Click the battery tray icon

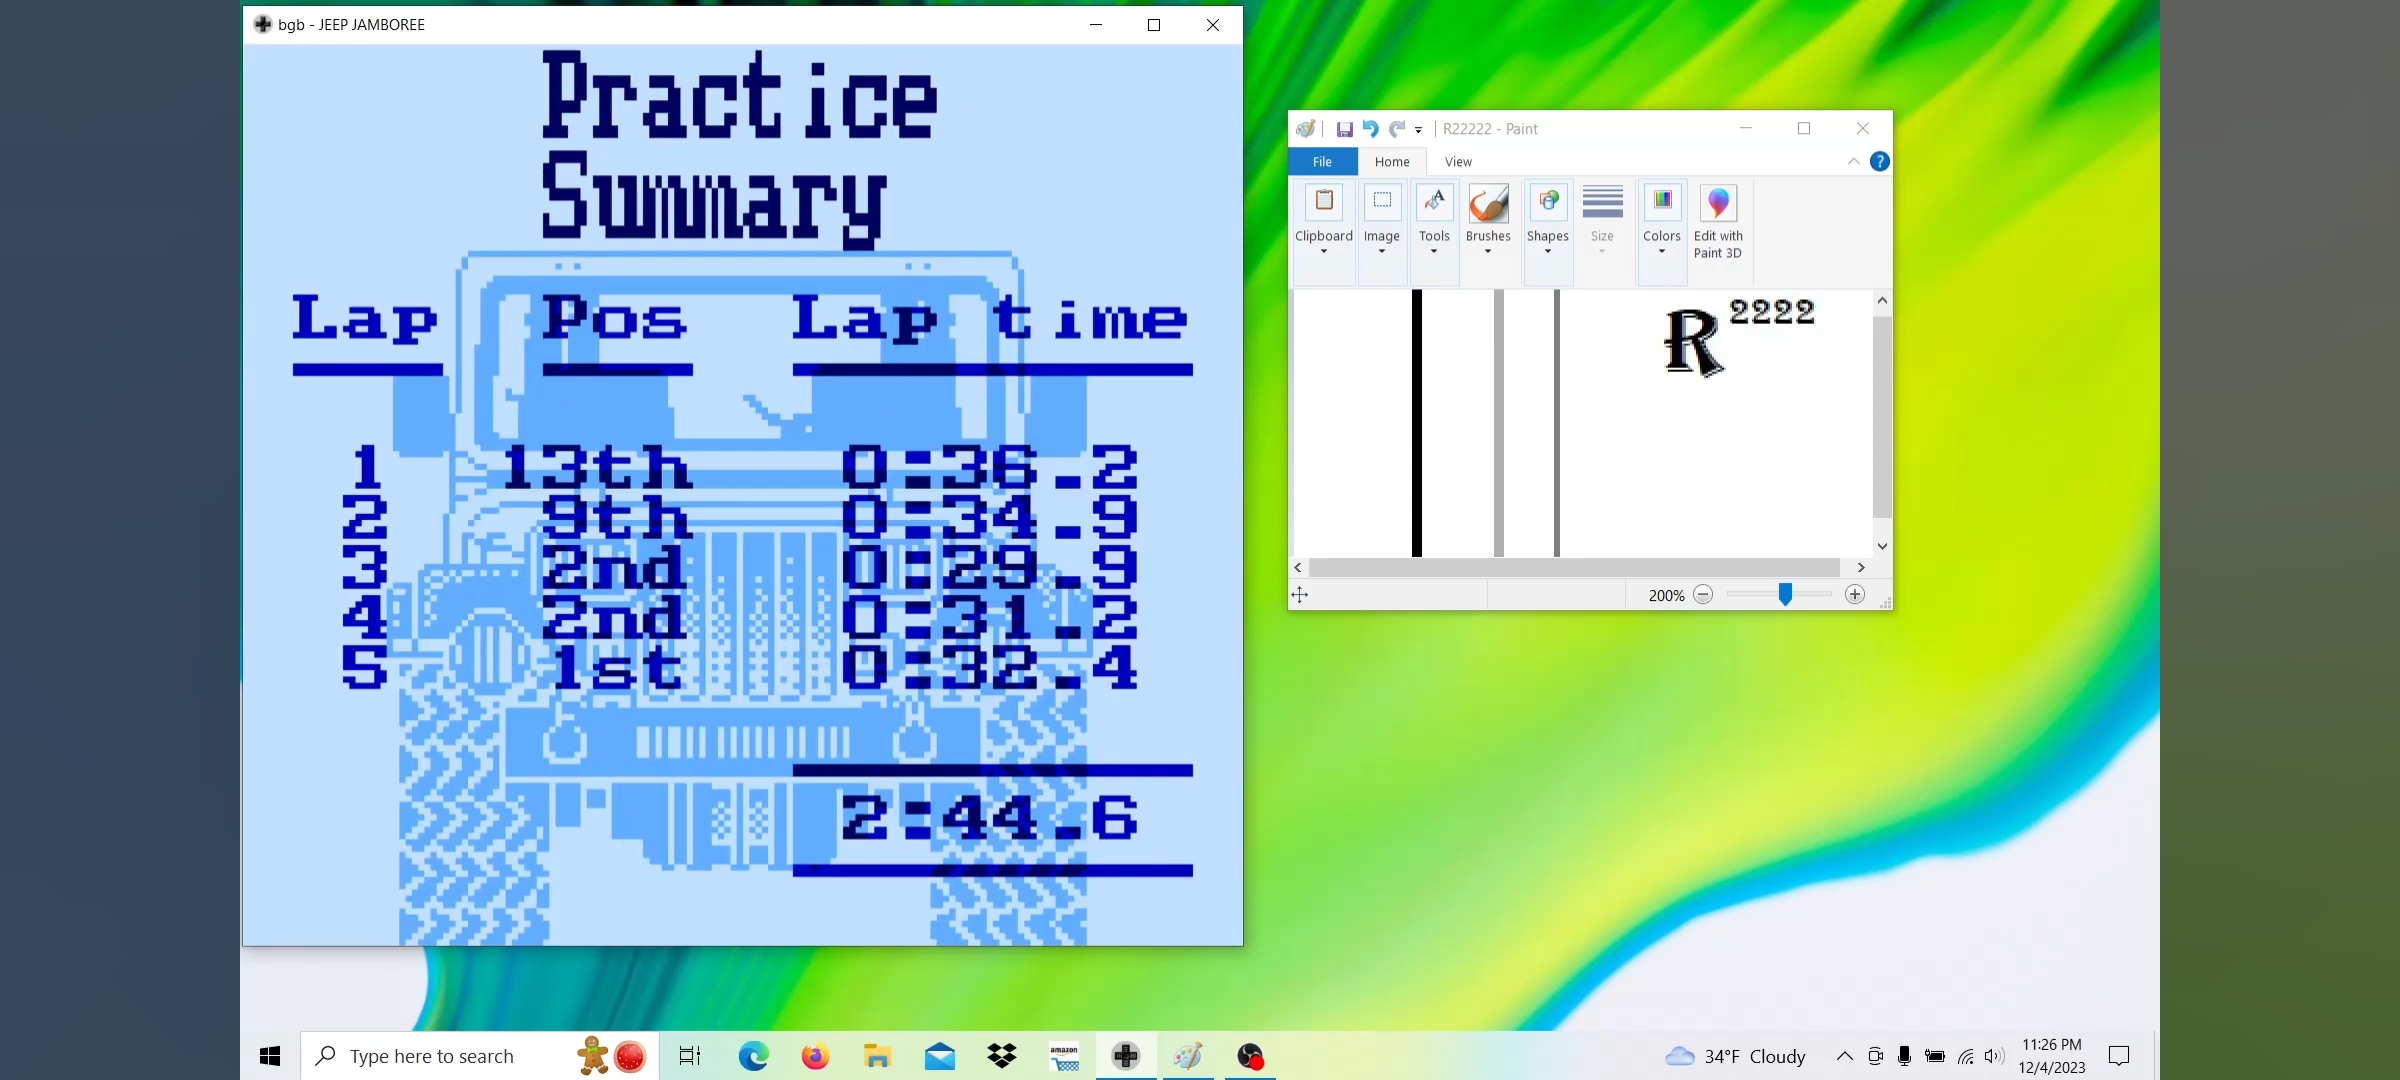click(x=1935, y=1056)
